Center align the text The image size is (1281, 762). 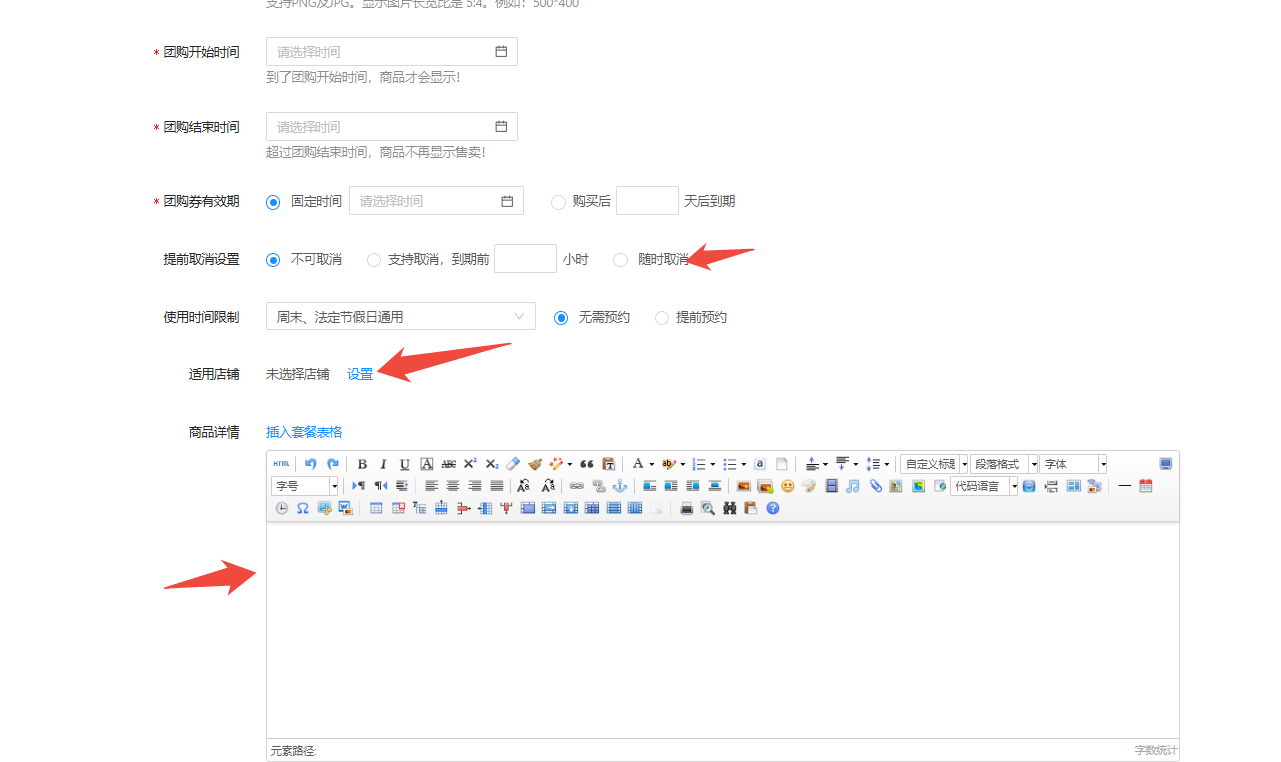(x=453, y=486)
